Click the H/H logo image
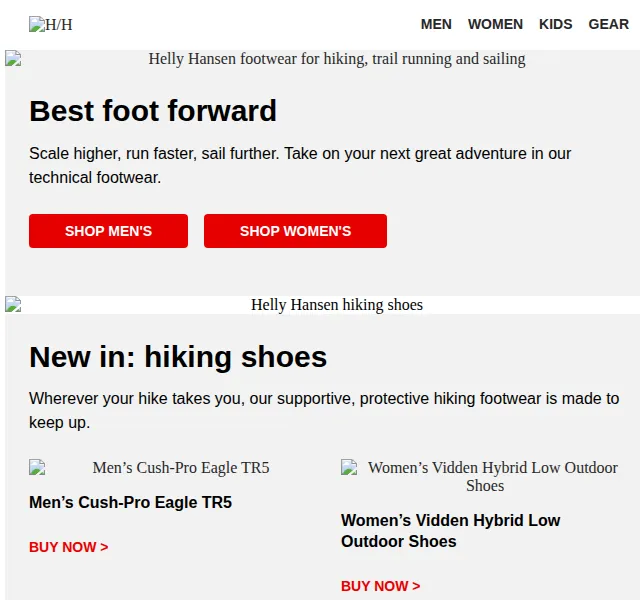Image resolution: width=640 pixels, height=600 pixels. [51, 24]
